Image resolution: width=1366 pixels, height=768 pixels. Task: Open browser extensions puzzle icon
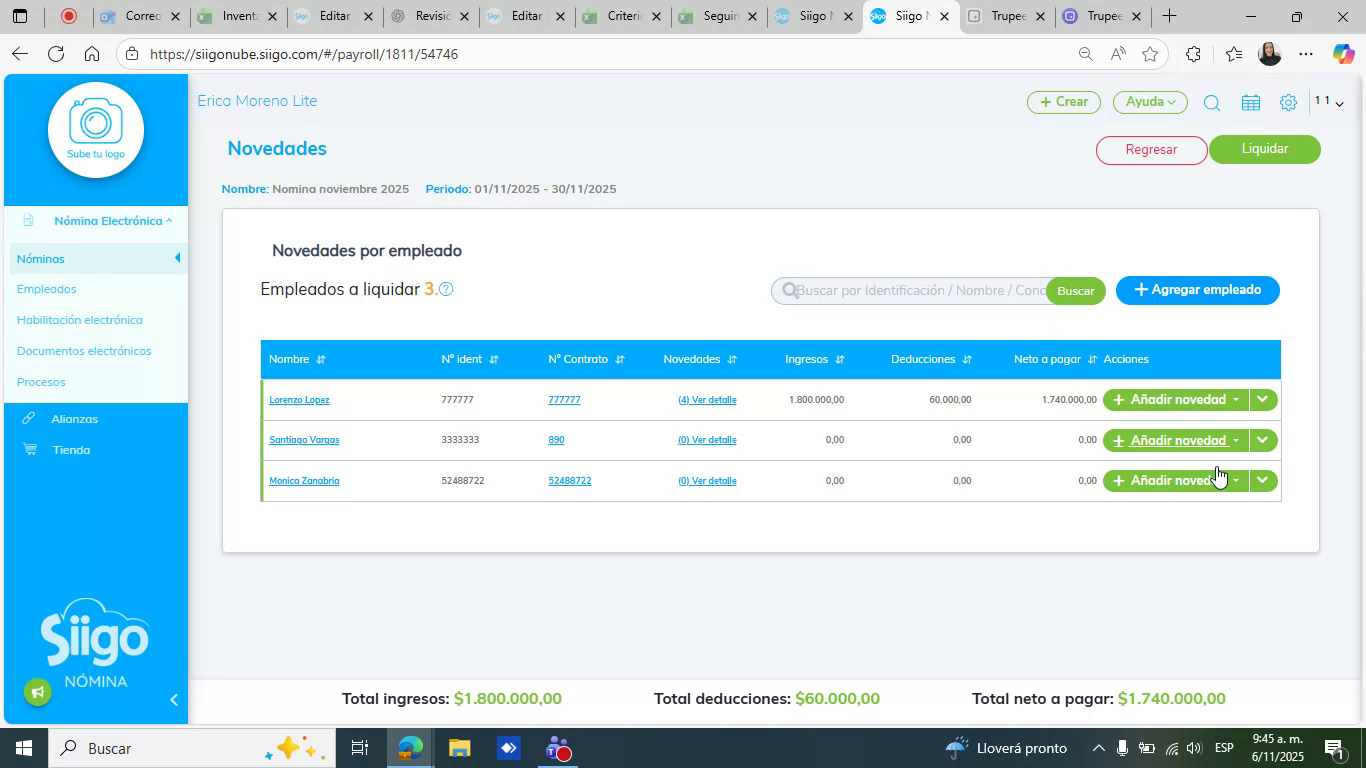point(1193,54)
